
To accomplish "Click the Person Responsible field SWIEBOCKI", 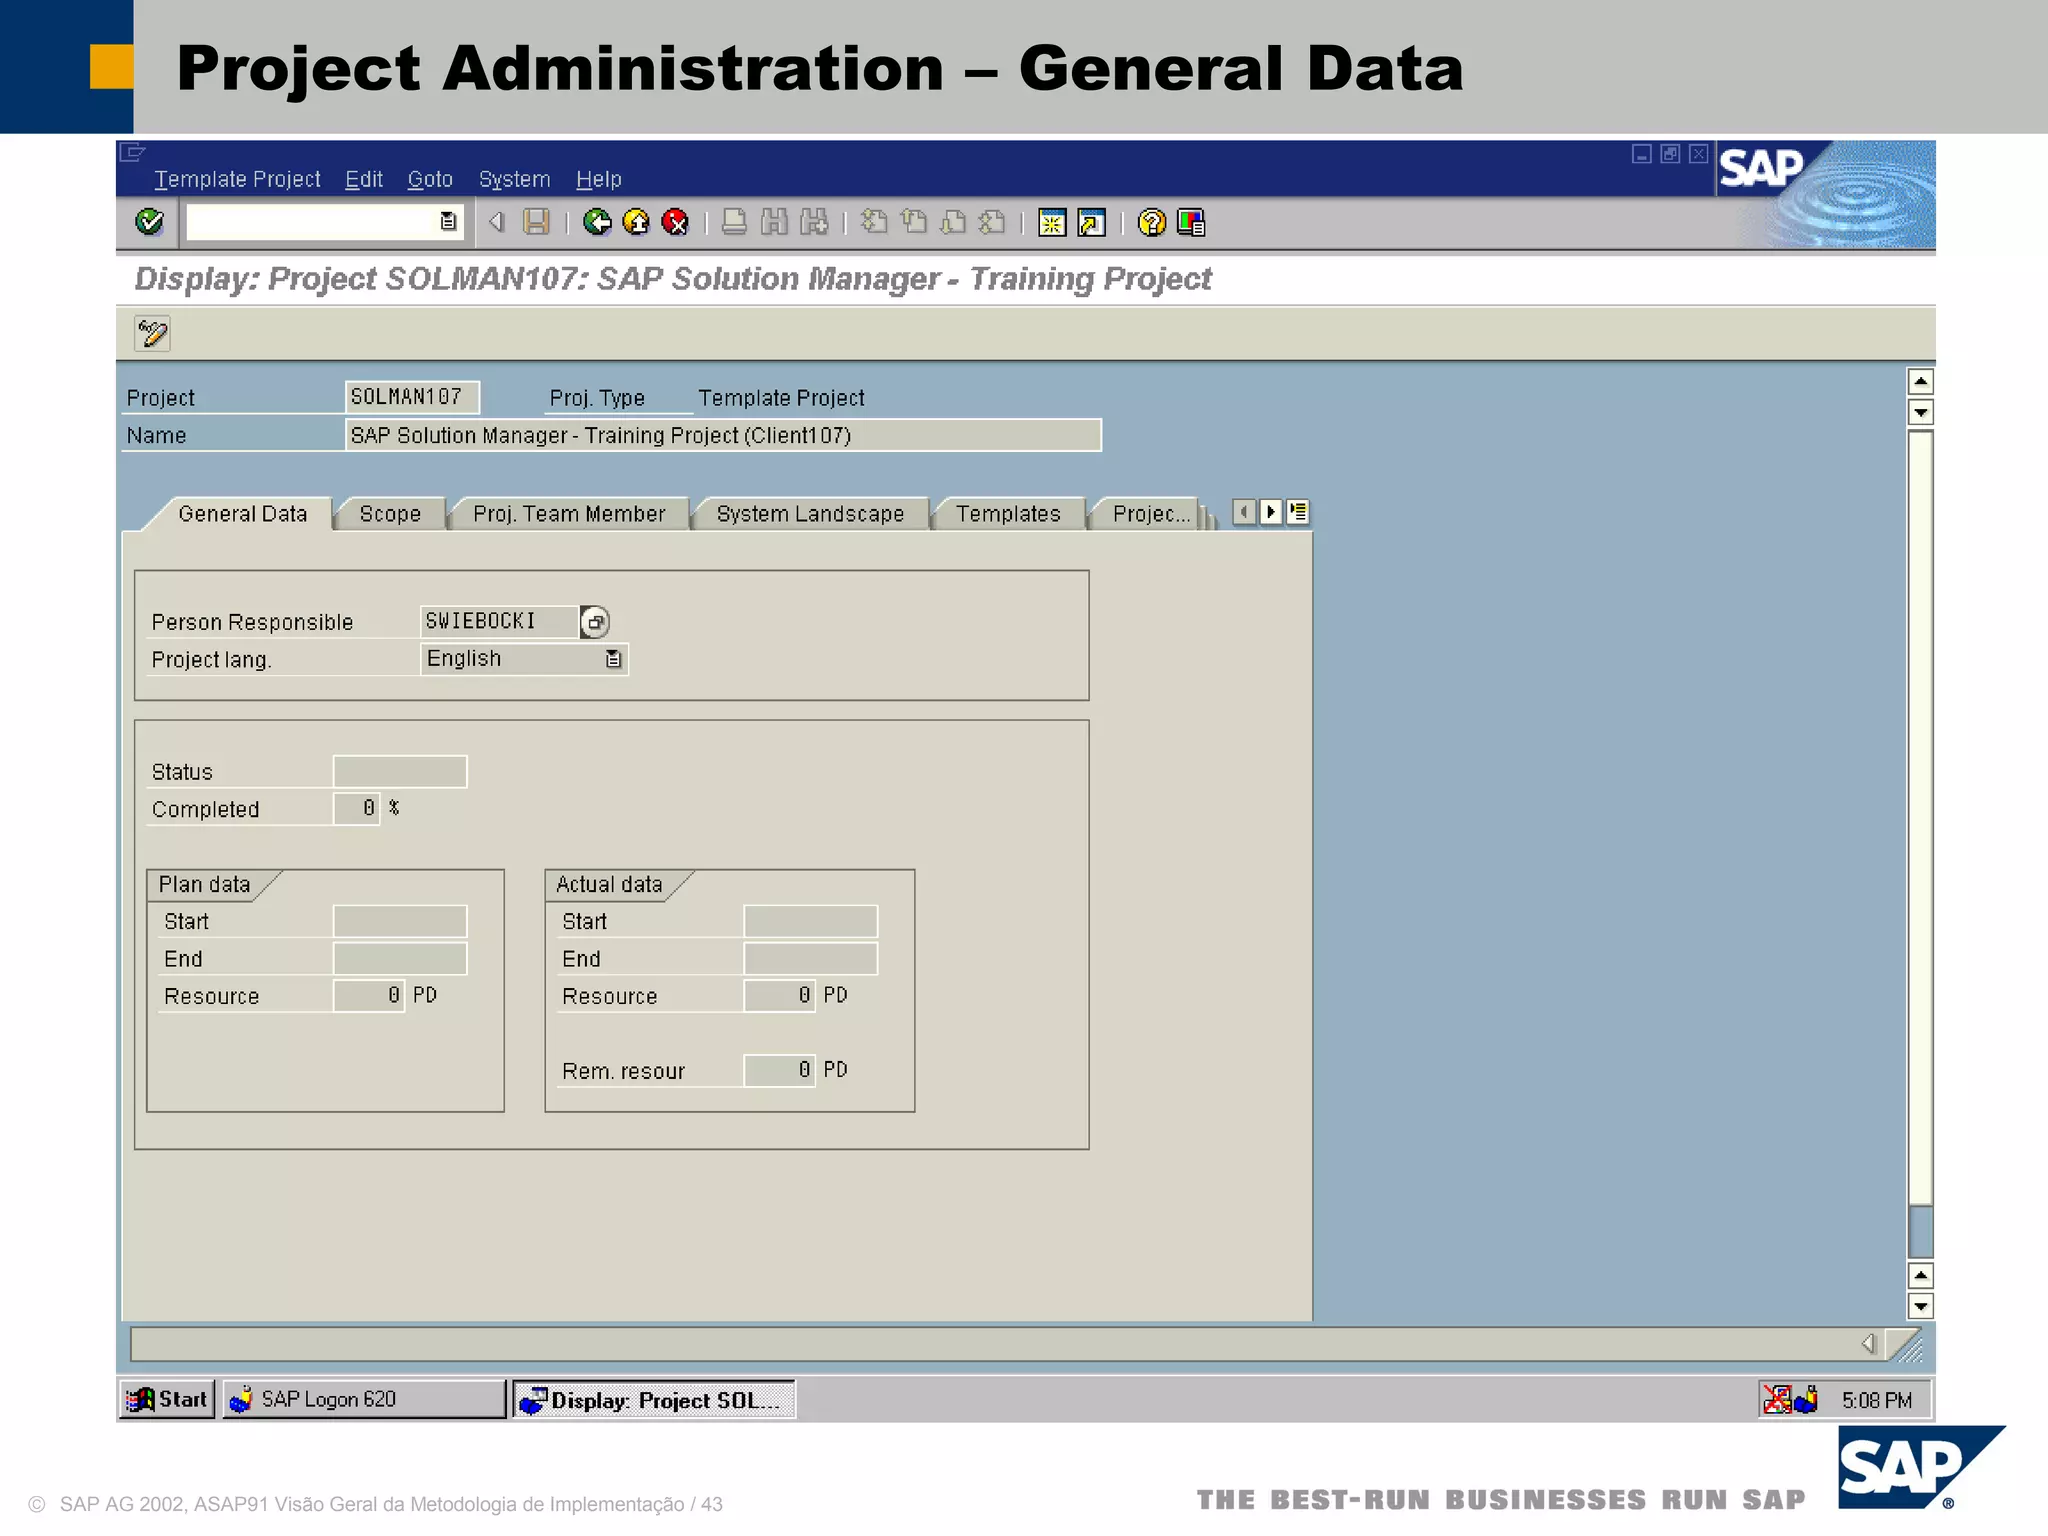I will tap(499, 621).
